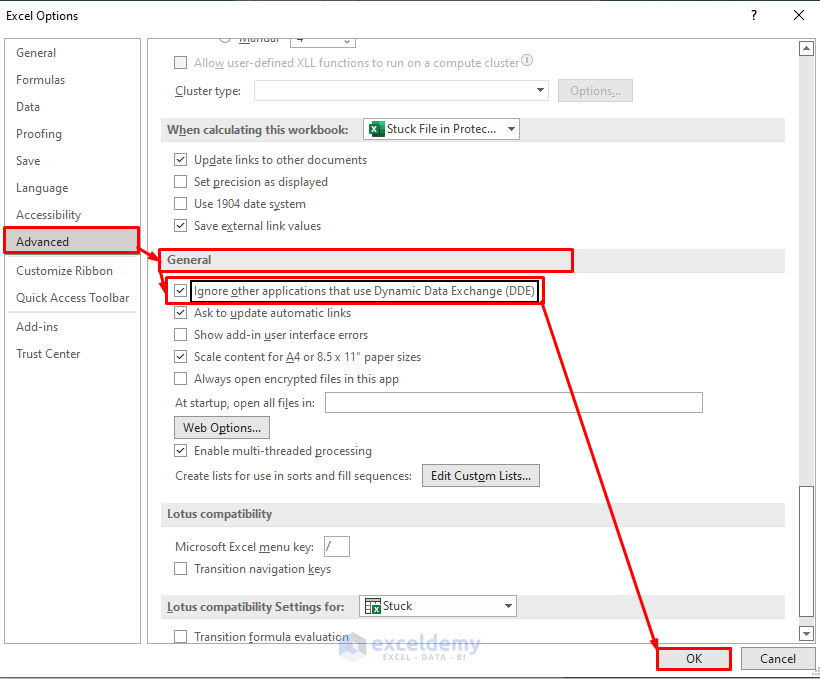Image resolution: width=820 pixels, height=679 pixels.
Task: Disable Ignore other applications that use DDE
Action: click(x=181, y=291)
